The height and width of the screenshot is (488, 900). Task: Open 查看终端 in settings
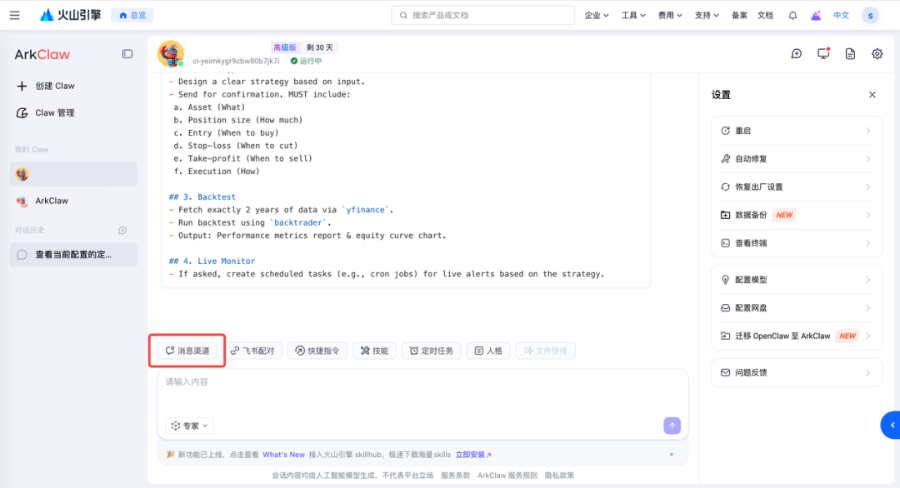coord(796,243)
